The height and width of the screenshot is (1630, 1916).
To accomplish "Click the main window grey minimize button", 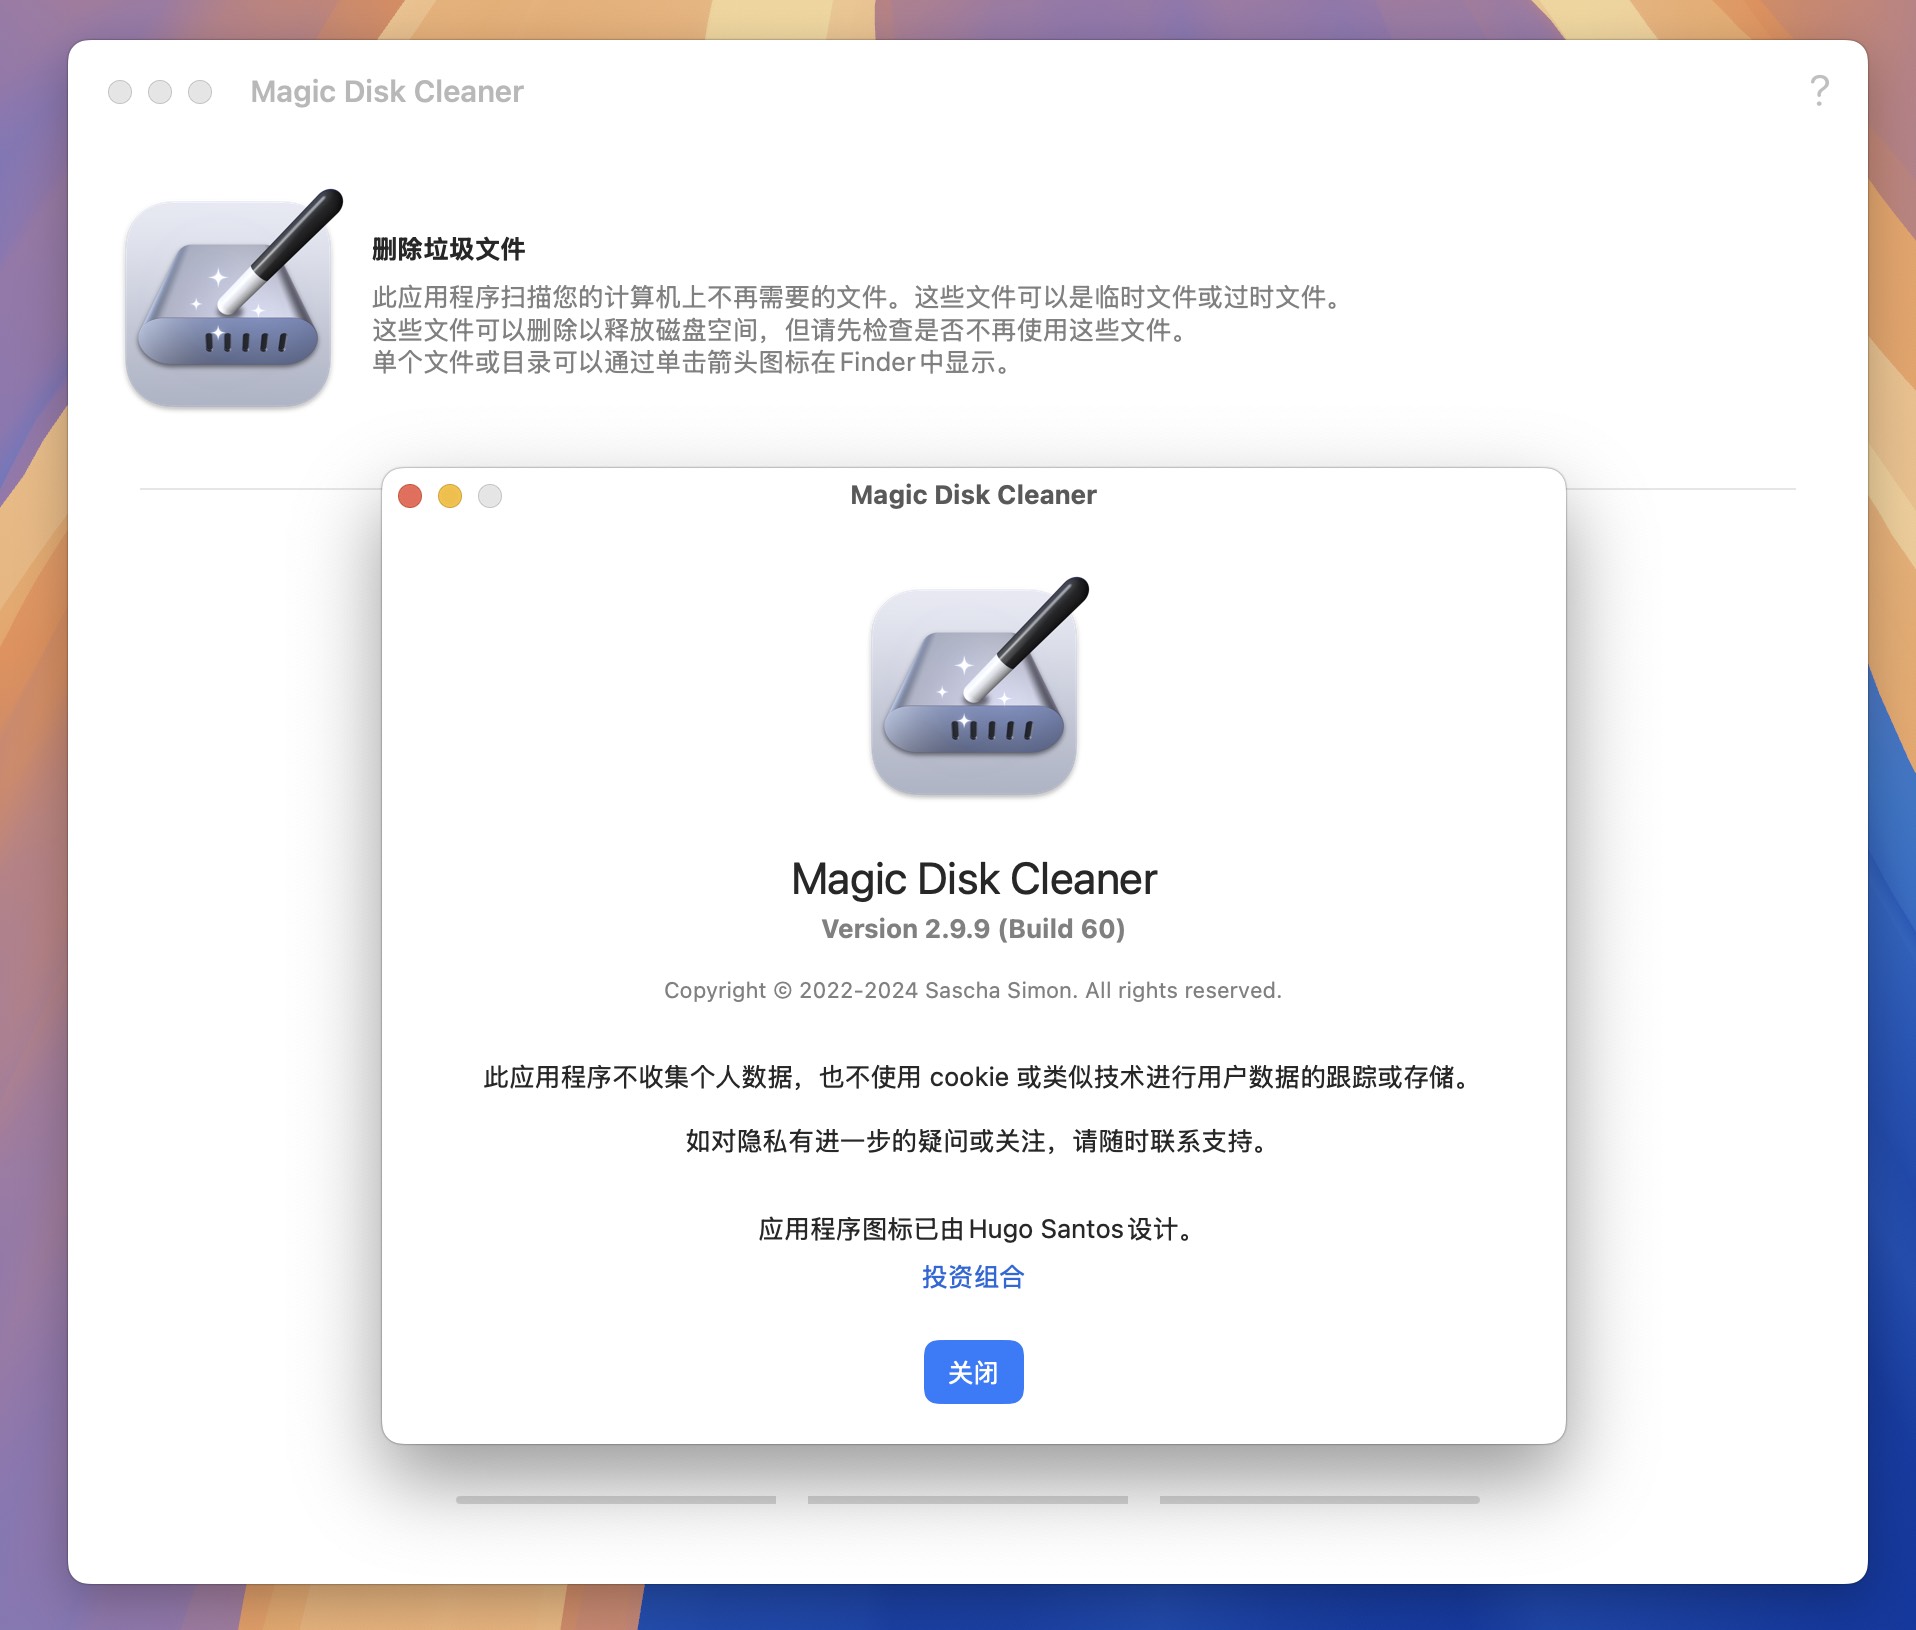I will point(160,92).
